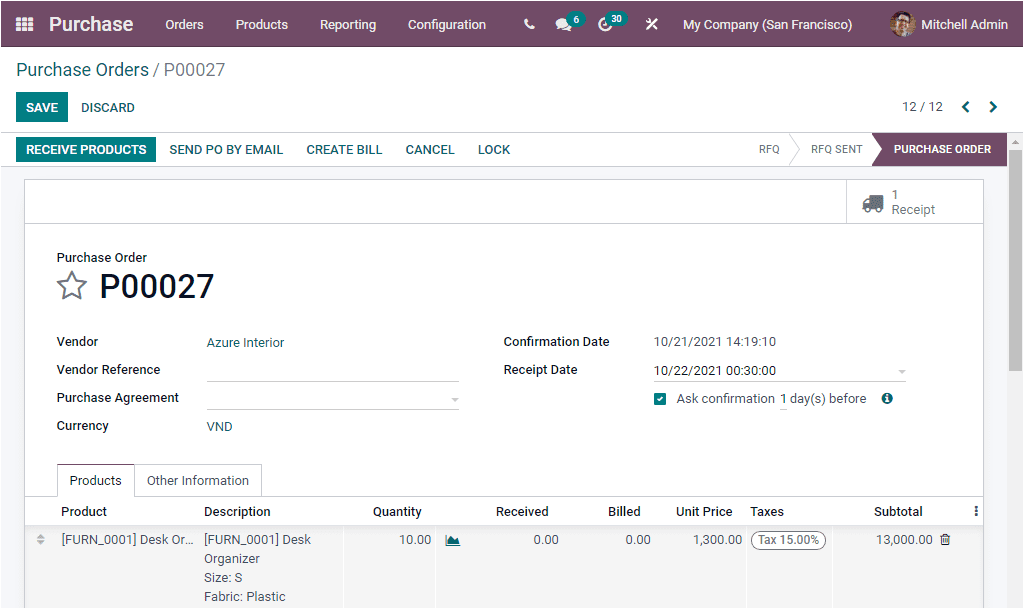This screenshot has width=1024, height=609.
Task: Mark P00027 as favorite with the star
Action: (x=71, y=286)
